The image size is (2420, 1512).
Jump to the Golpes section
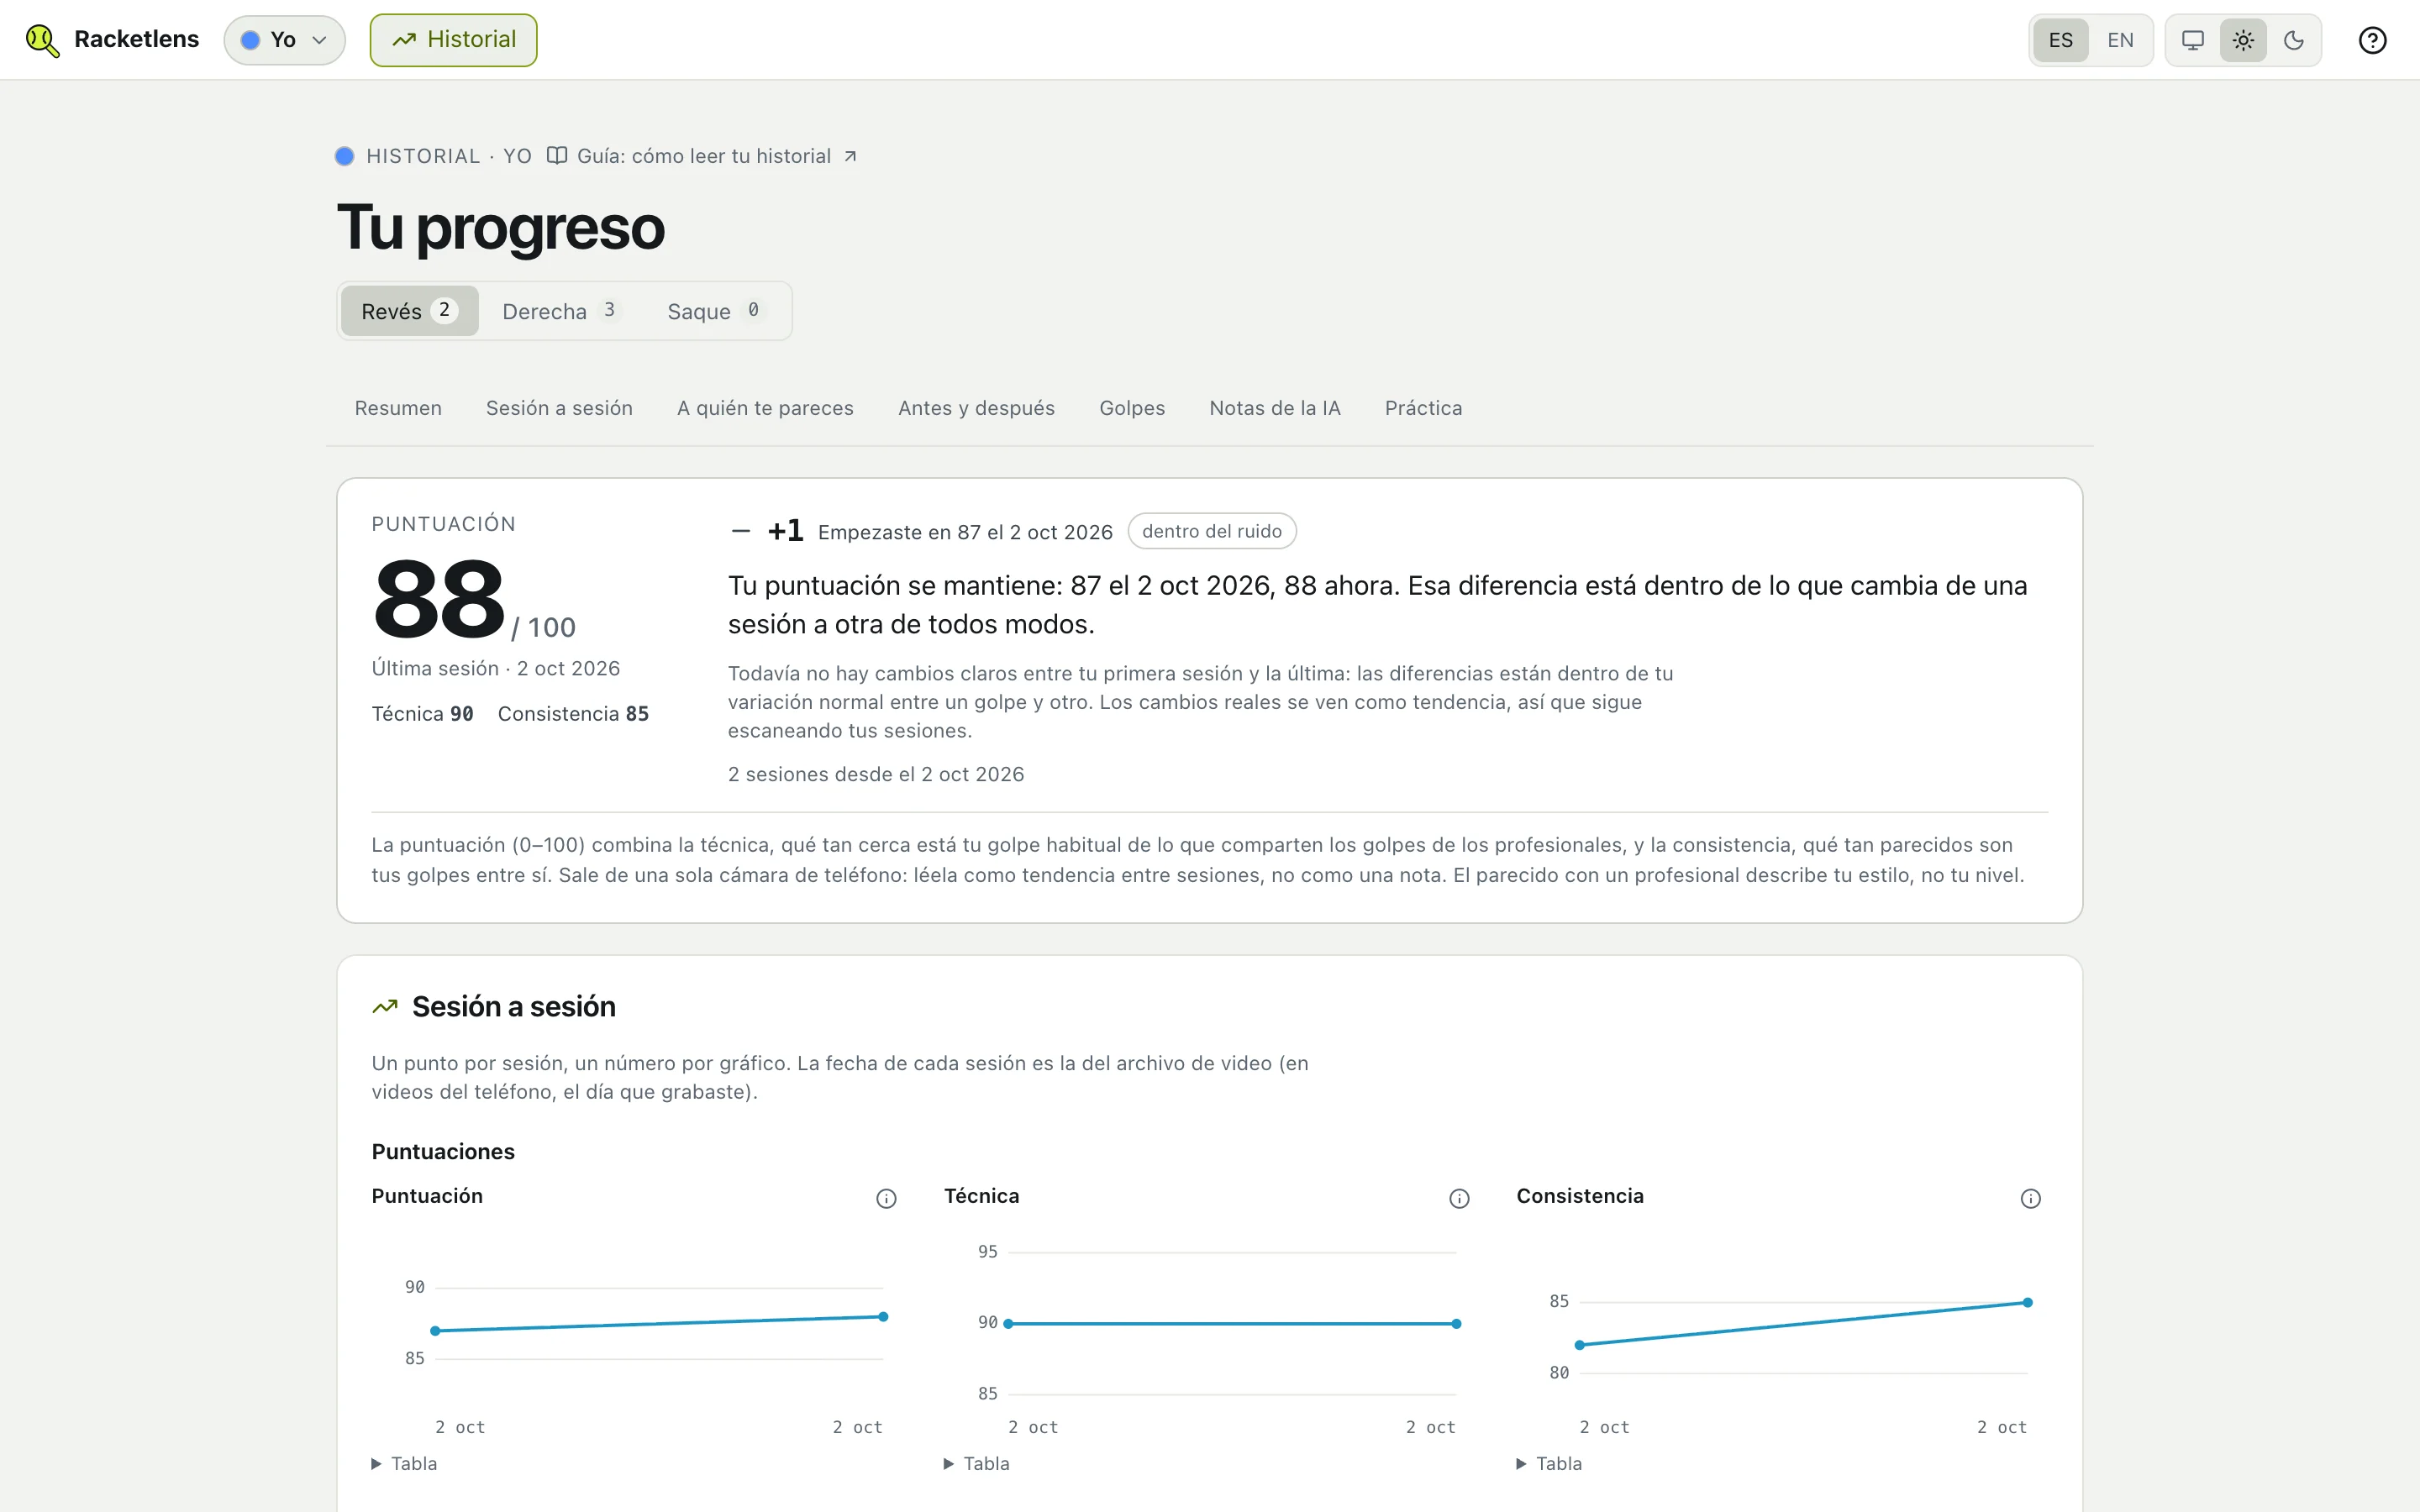click(x=1132, y=408)
